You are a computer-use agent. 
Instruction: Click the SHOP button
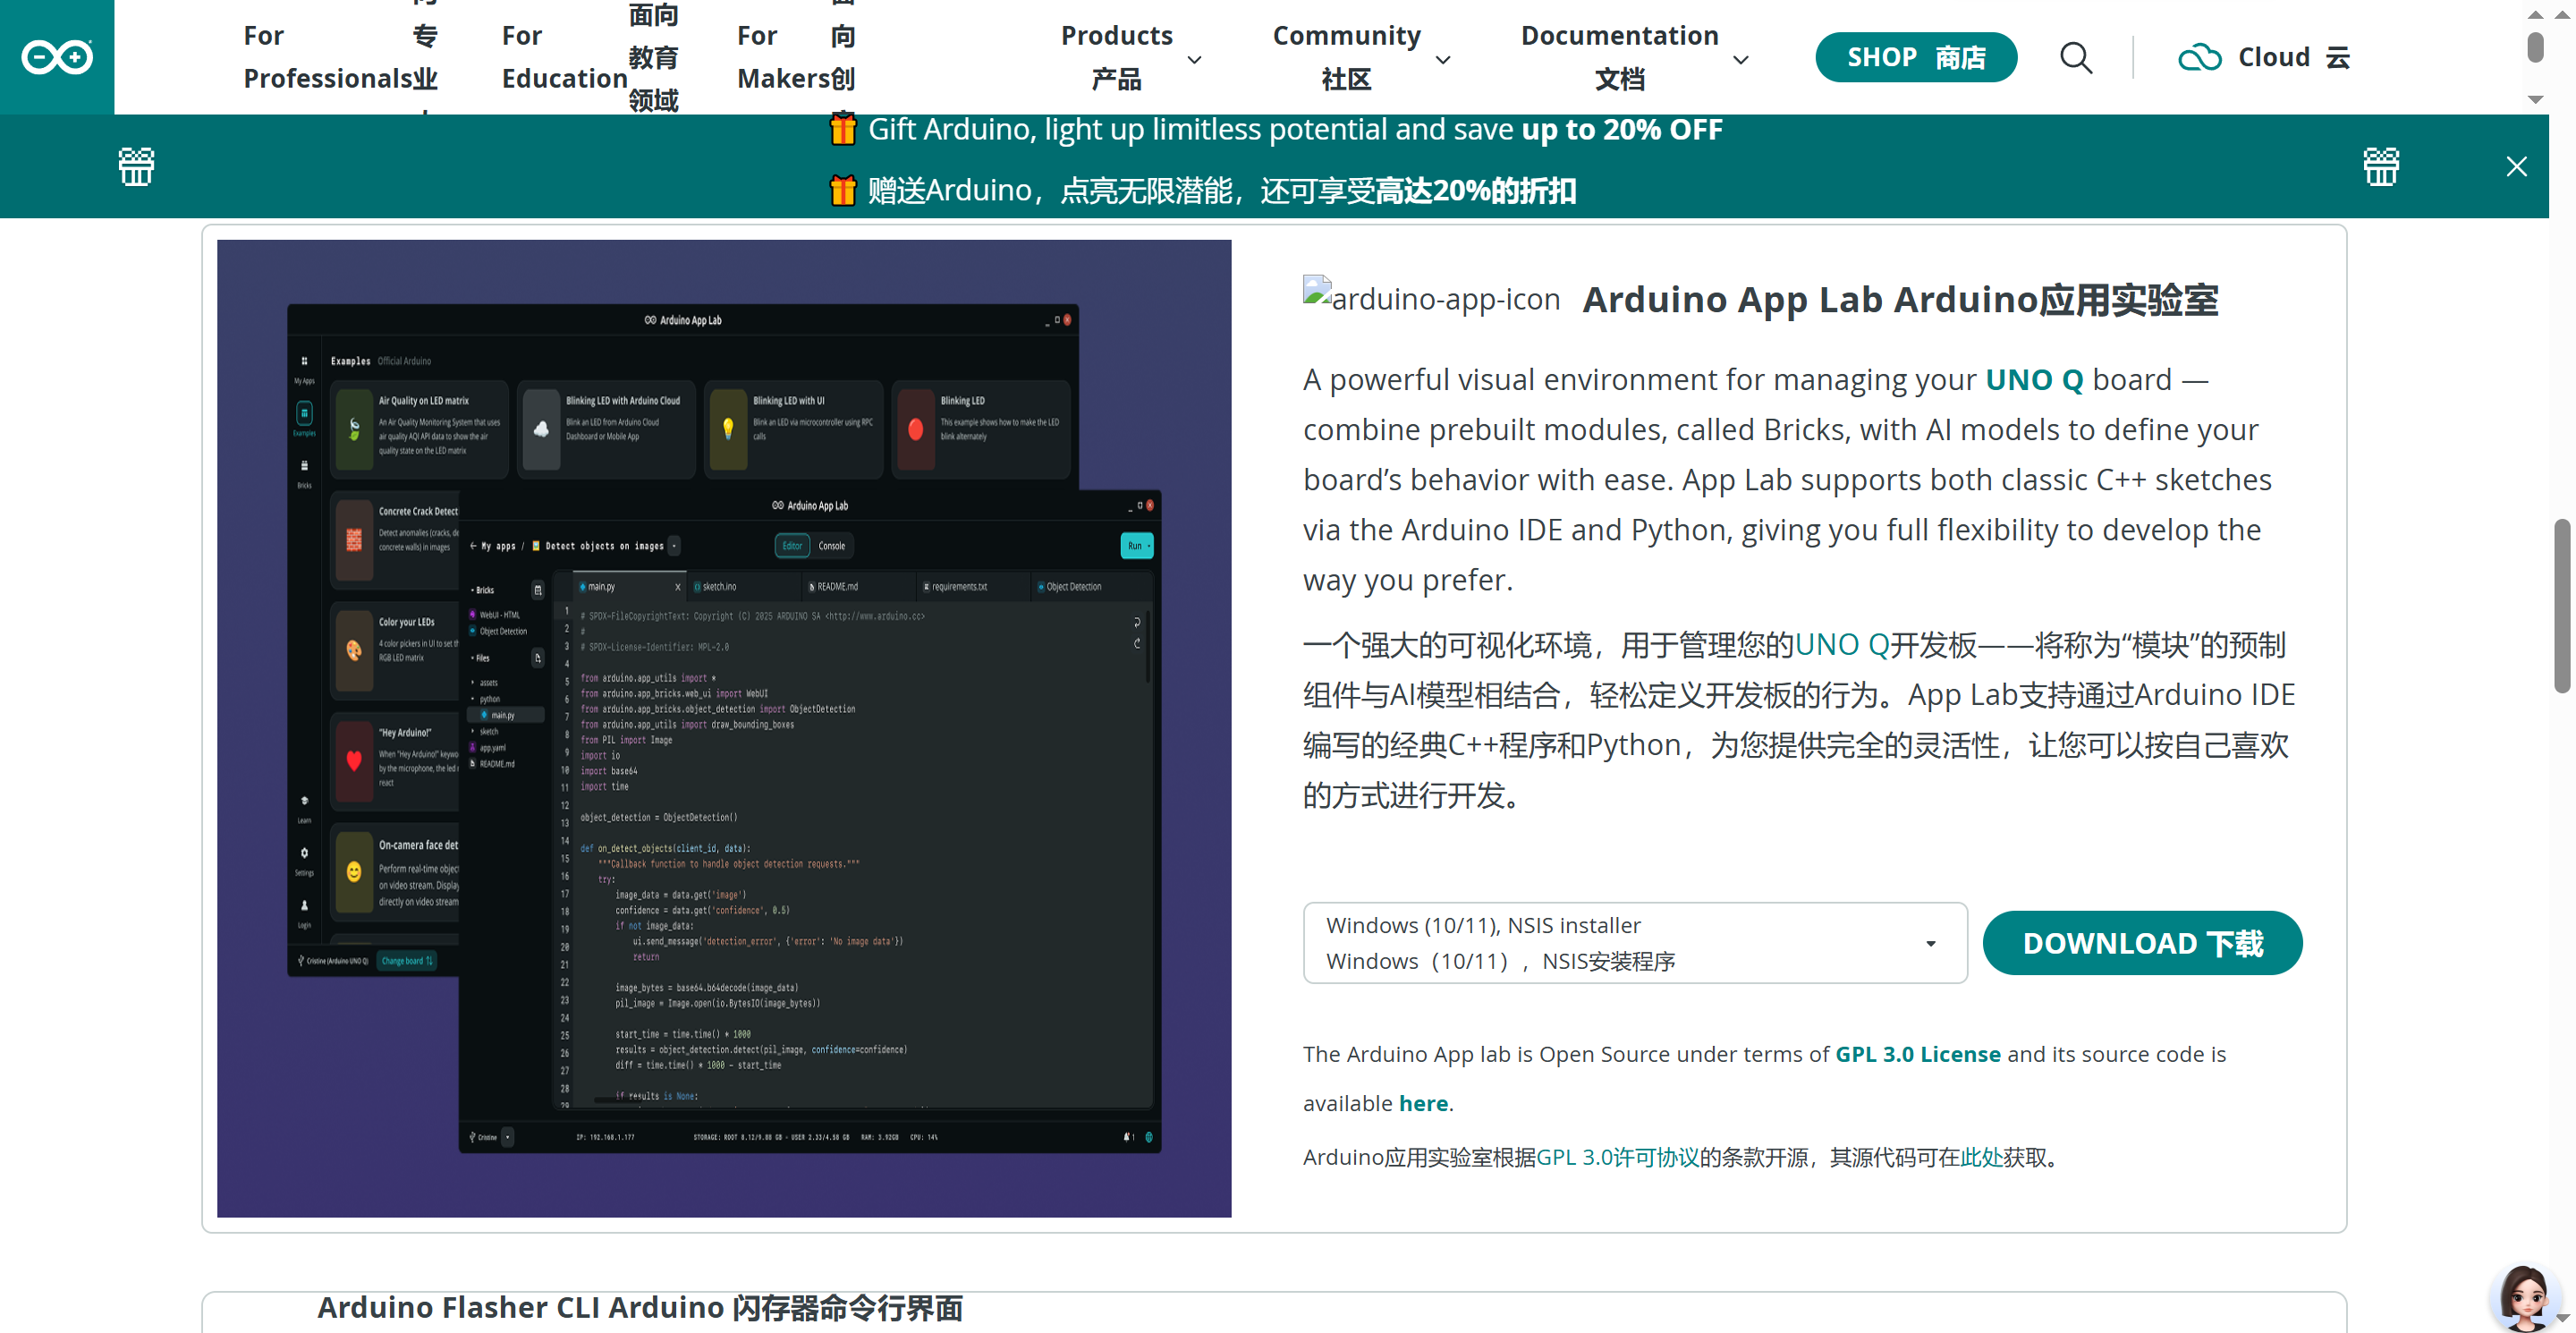click(x=1915, y=58)
